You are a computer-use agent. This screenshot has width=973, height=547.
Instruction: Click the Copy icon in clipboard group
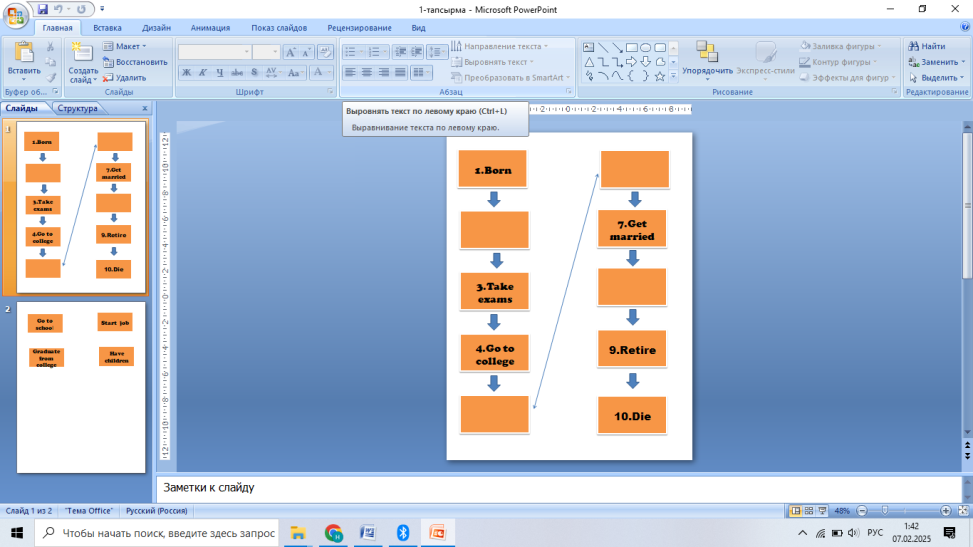(51, 62)
